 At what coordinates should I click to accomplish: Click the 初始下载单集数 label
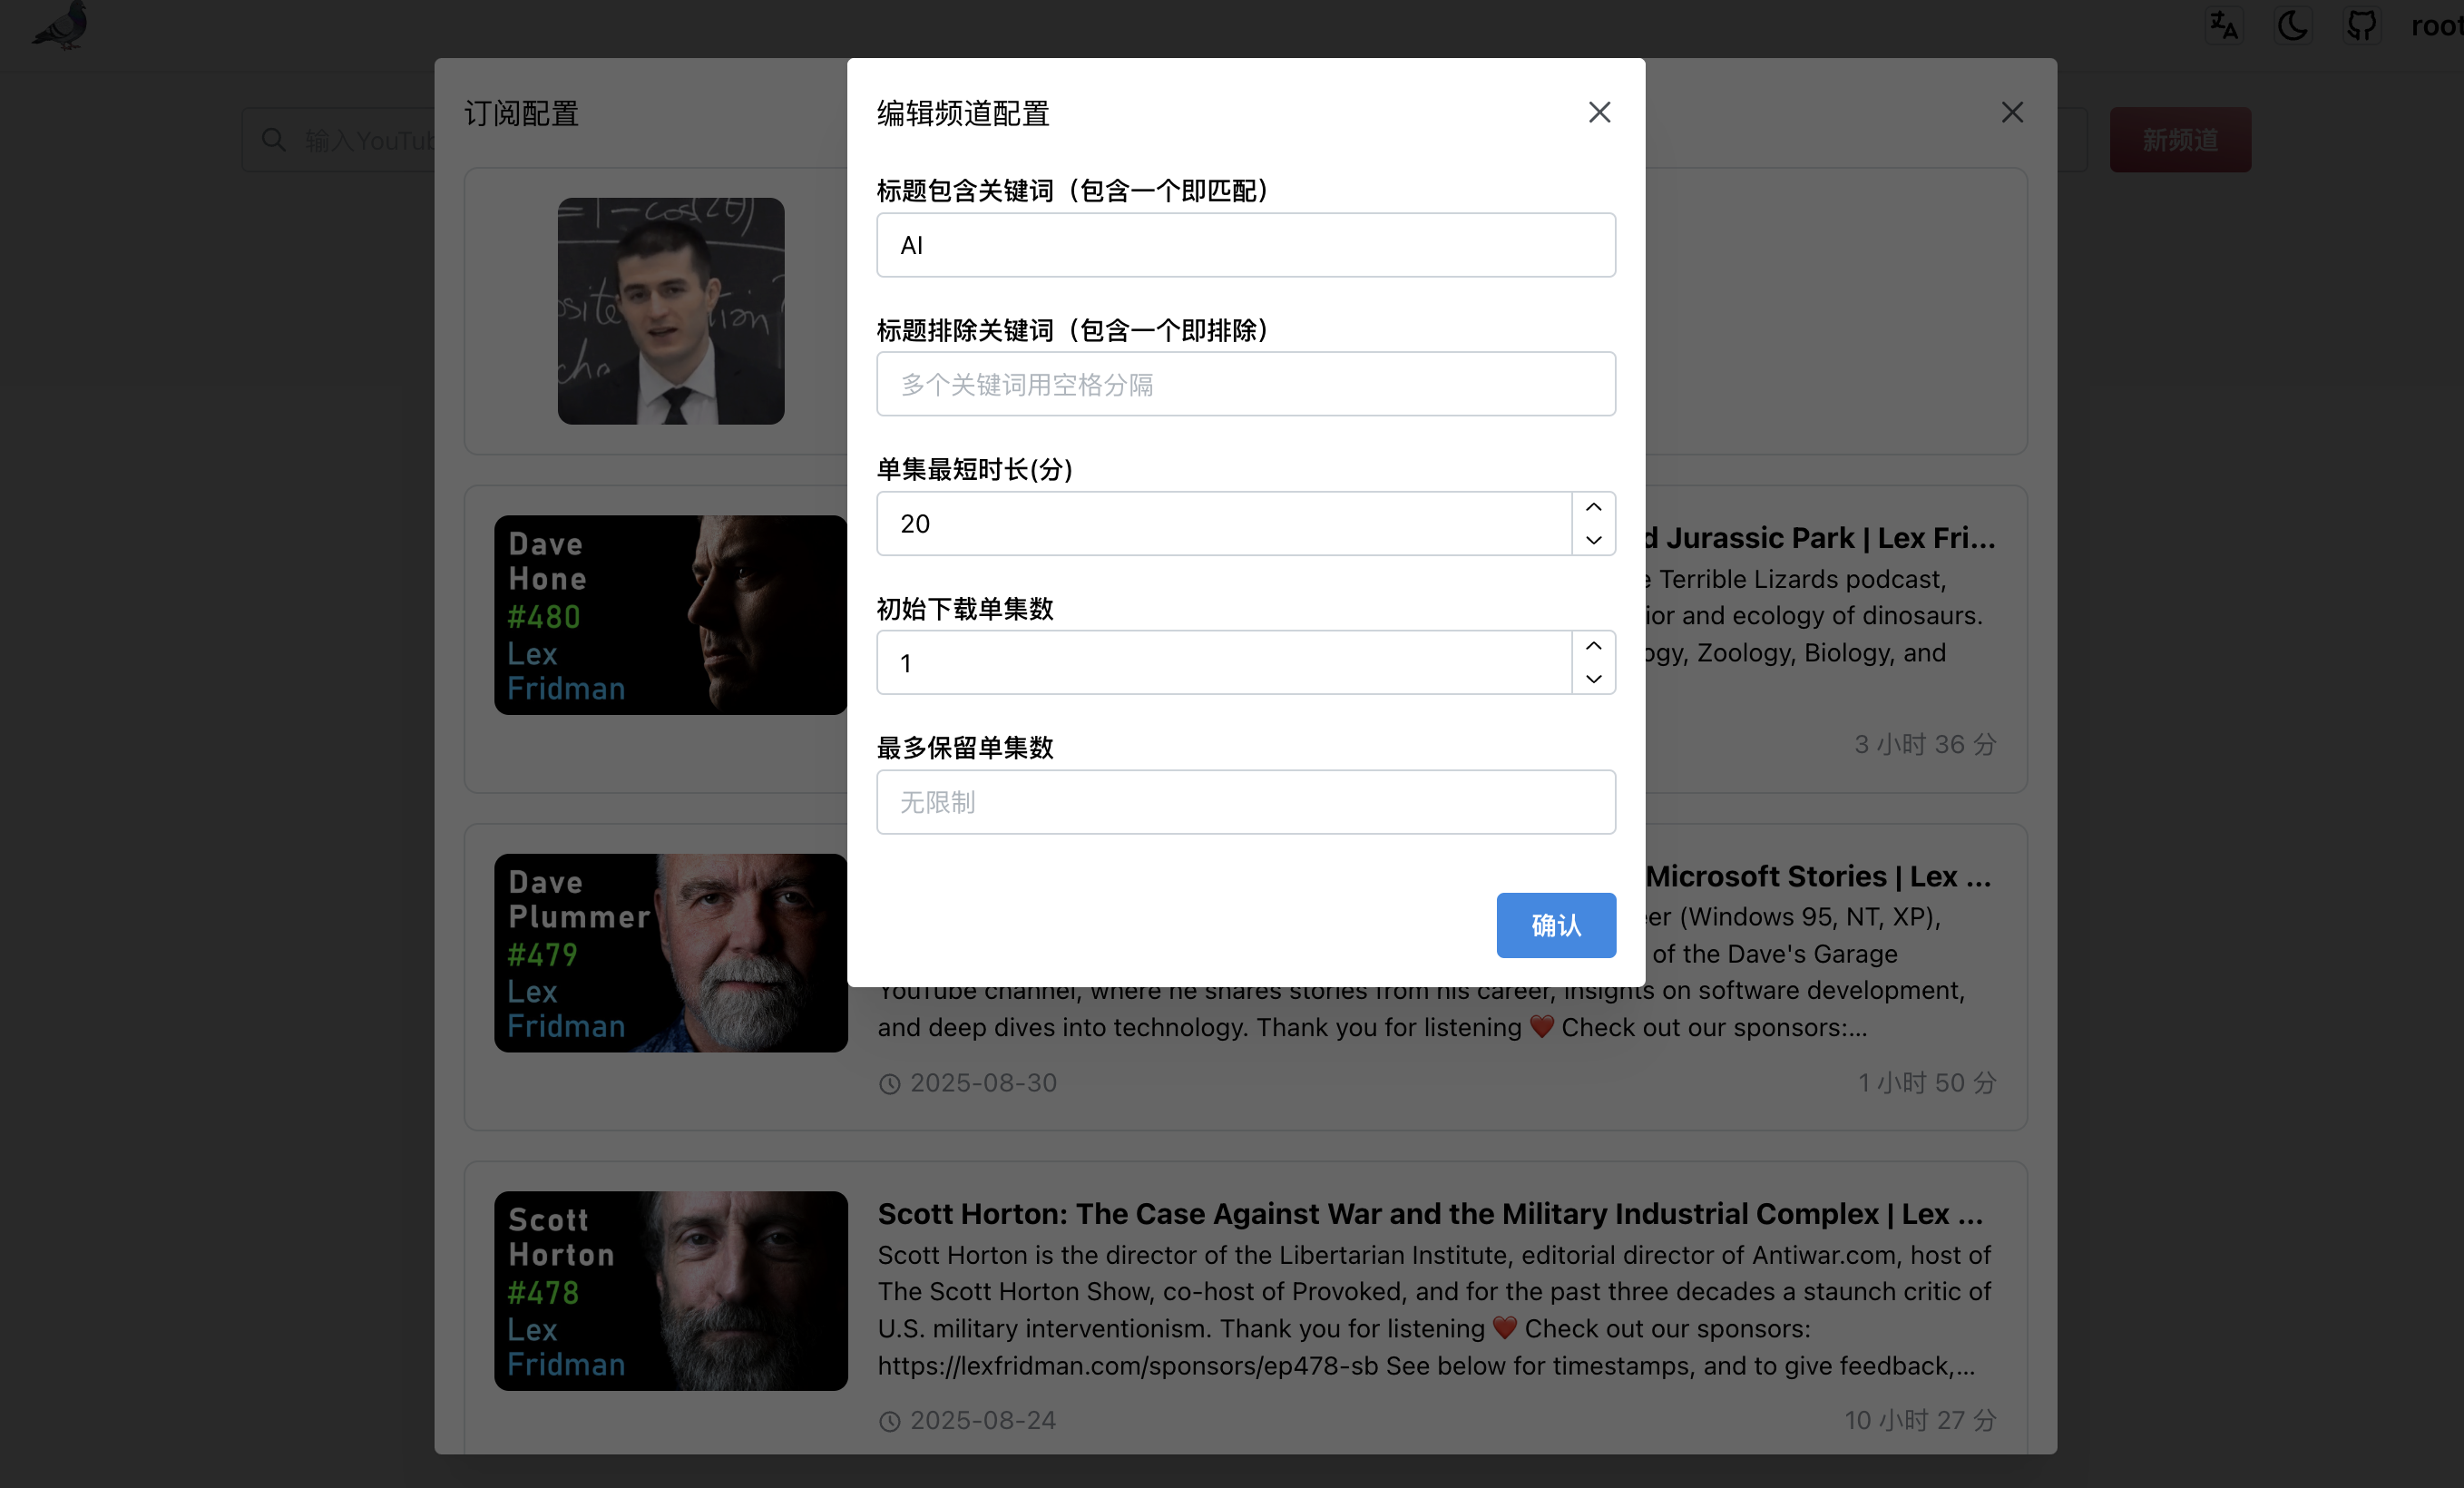coord(965,609)
